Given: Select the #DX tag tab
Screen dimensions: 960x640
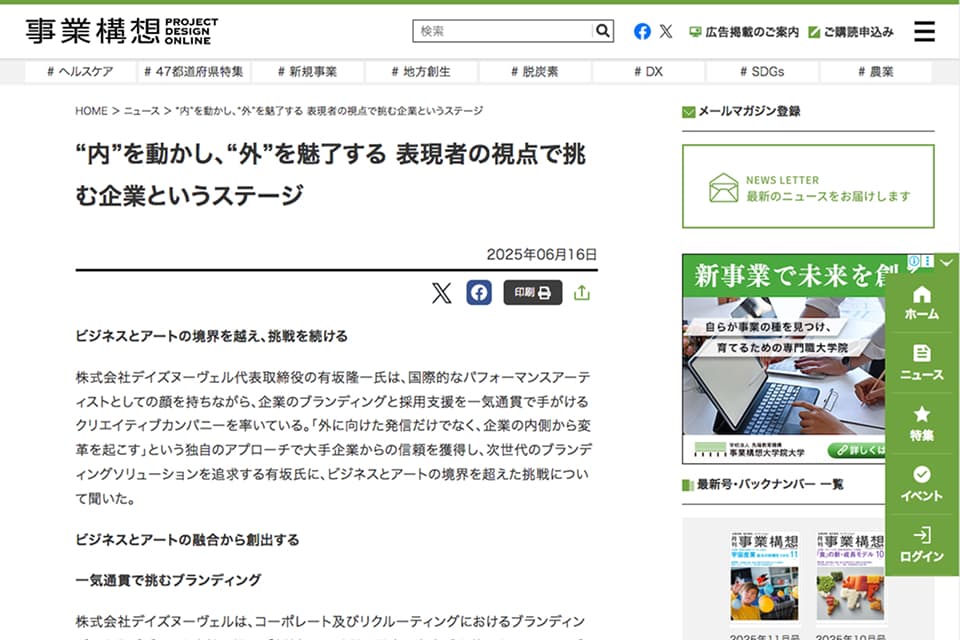Looking at the screenshot, I should coord(648,72).
